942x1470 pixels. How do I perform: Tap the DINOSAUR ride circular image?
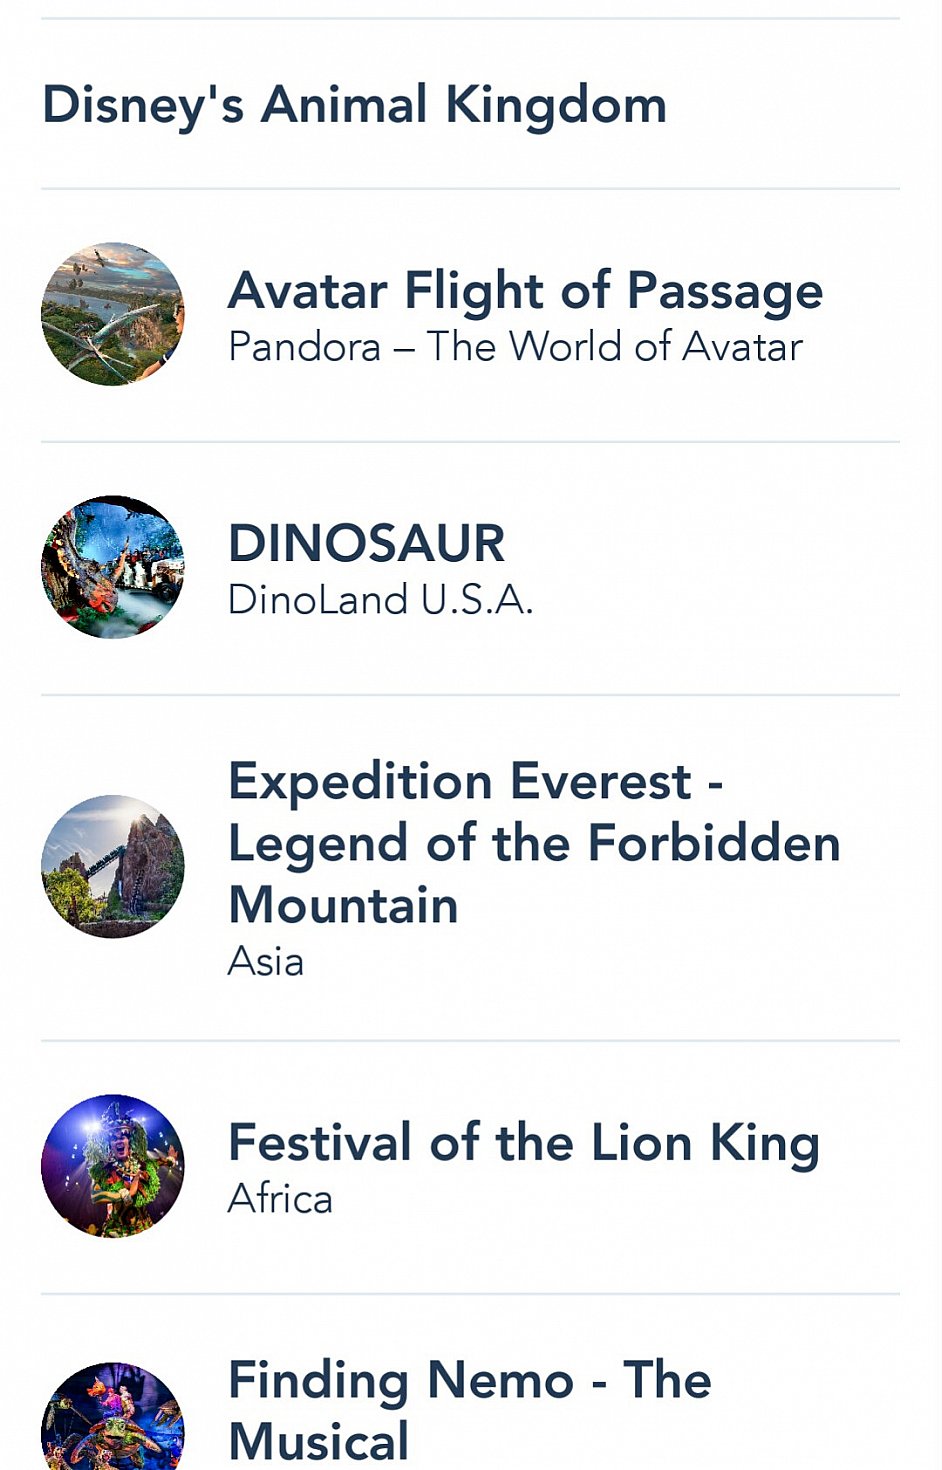coord(113,567)
